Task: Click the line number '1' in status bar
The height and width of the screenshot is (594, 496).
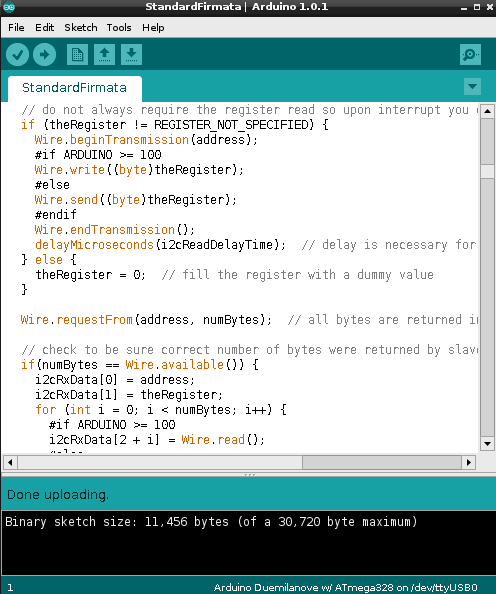Action: 10,588
